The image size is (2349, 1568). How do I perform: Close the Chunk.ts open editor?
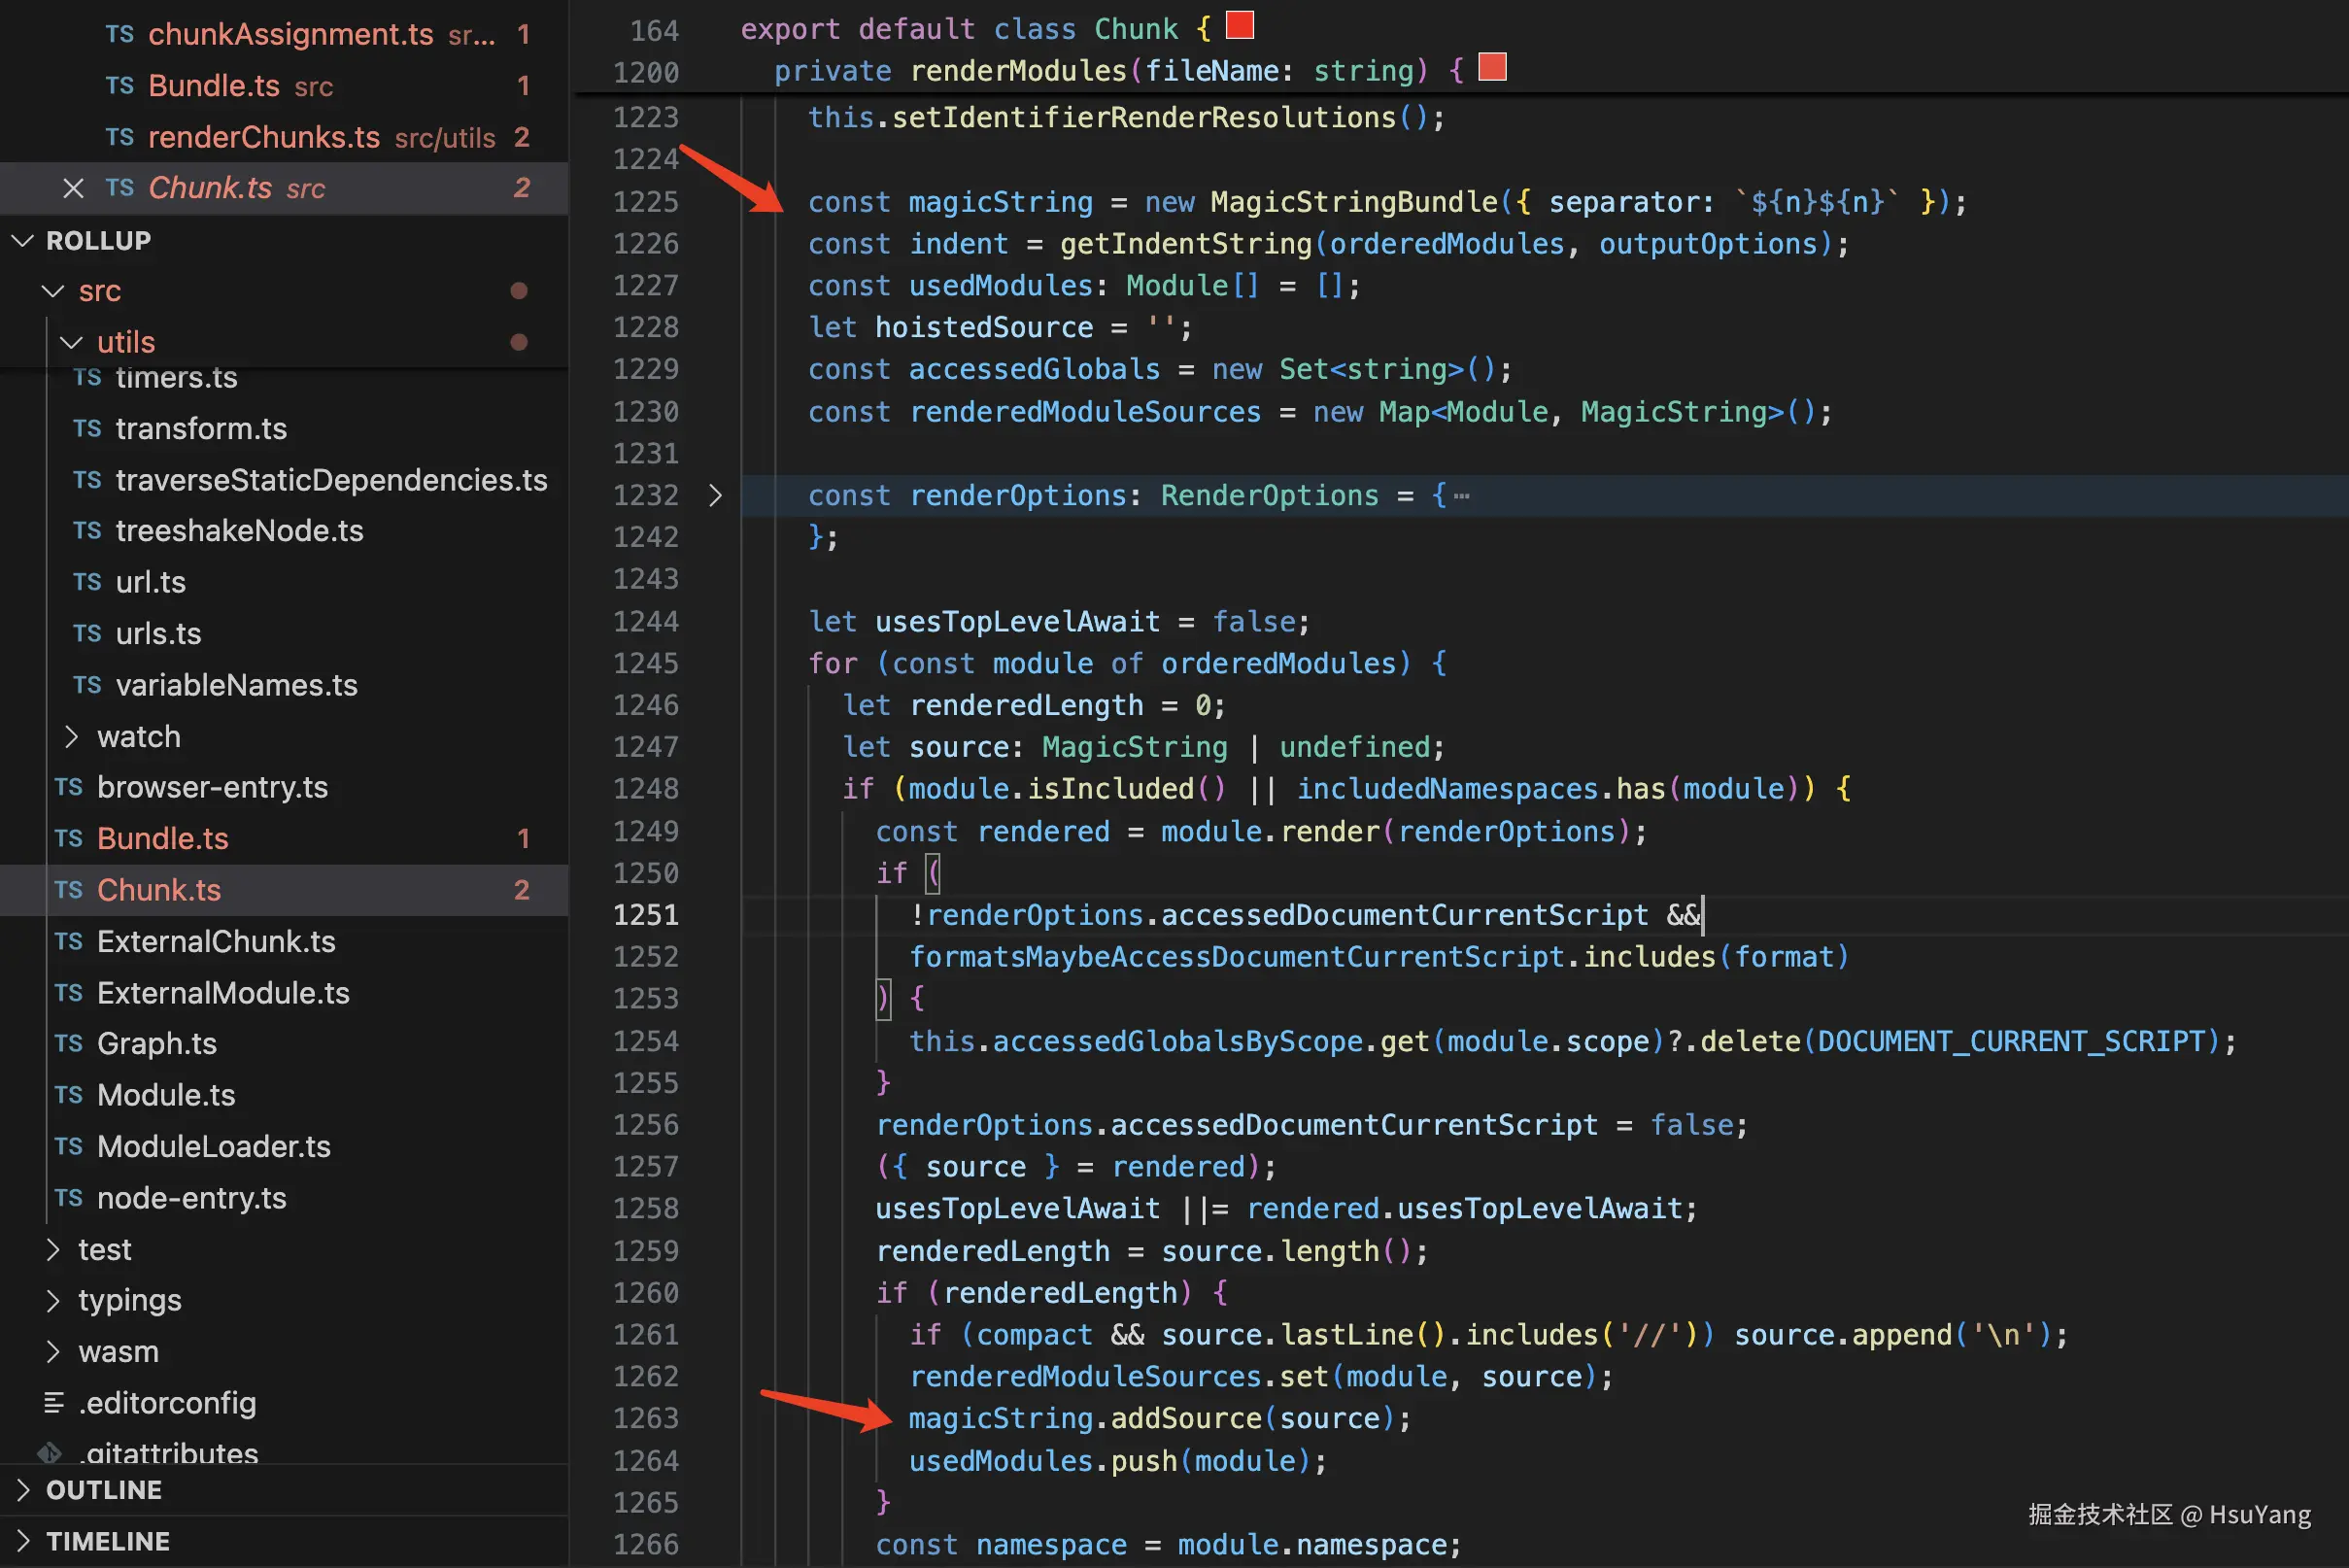pyautogui.click(x=73, y=188)
